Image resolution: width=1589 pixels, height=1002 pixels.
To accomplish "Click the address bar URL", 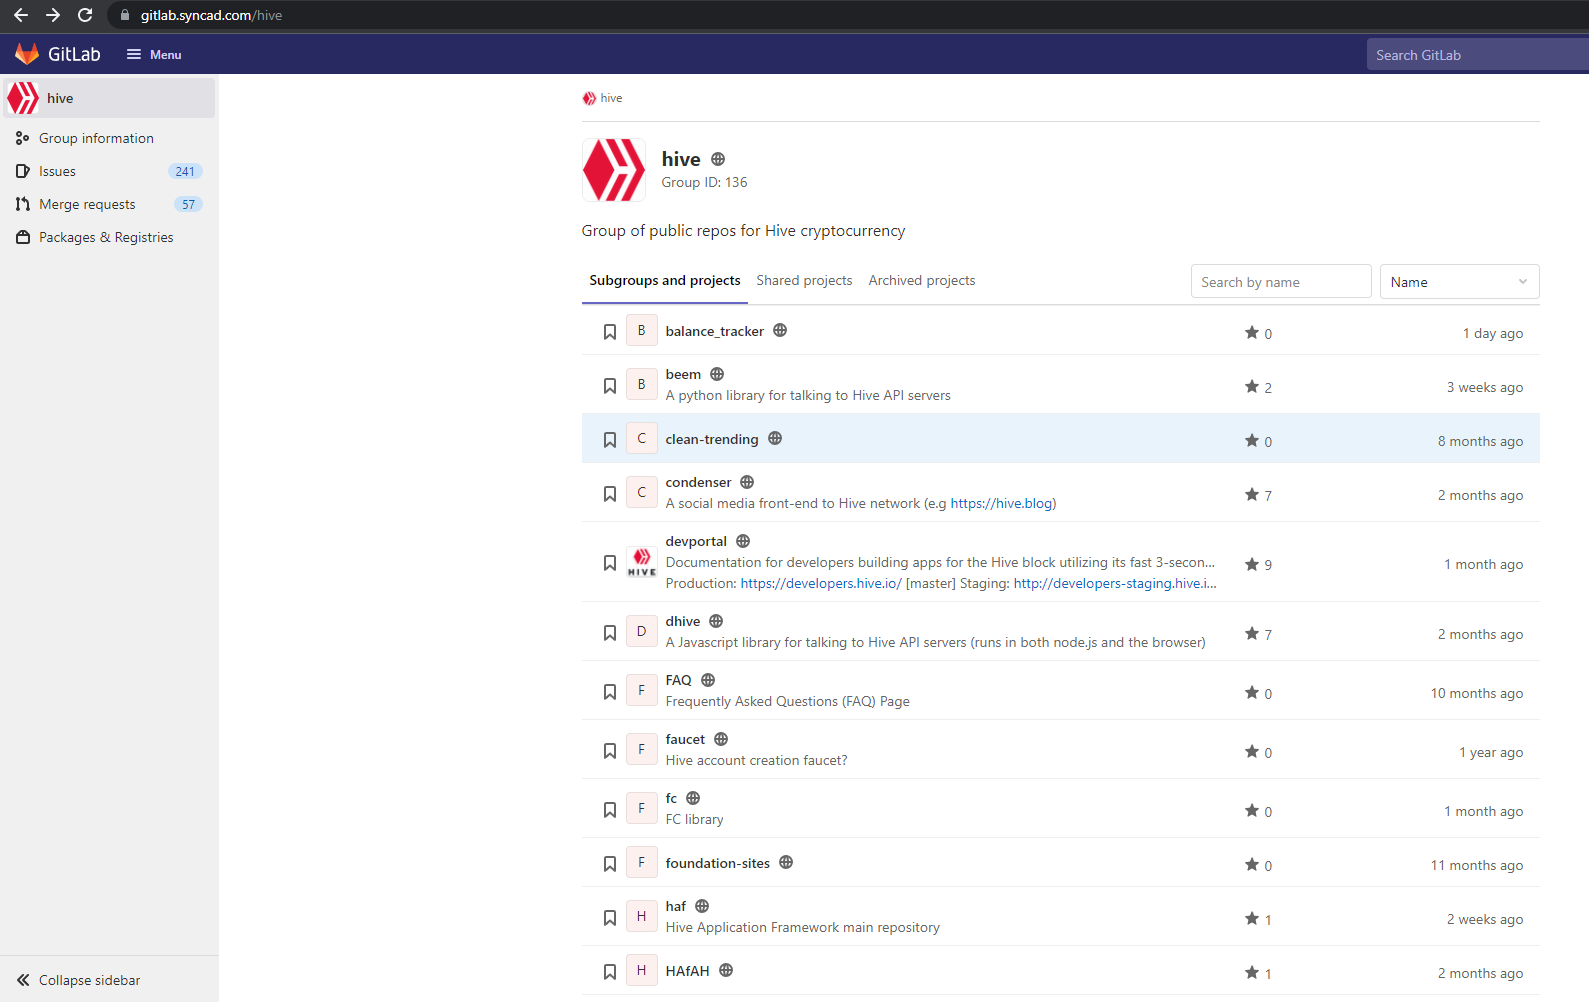I will tap(211, 16).
